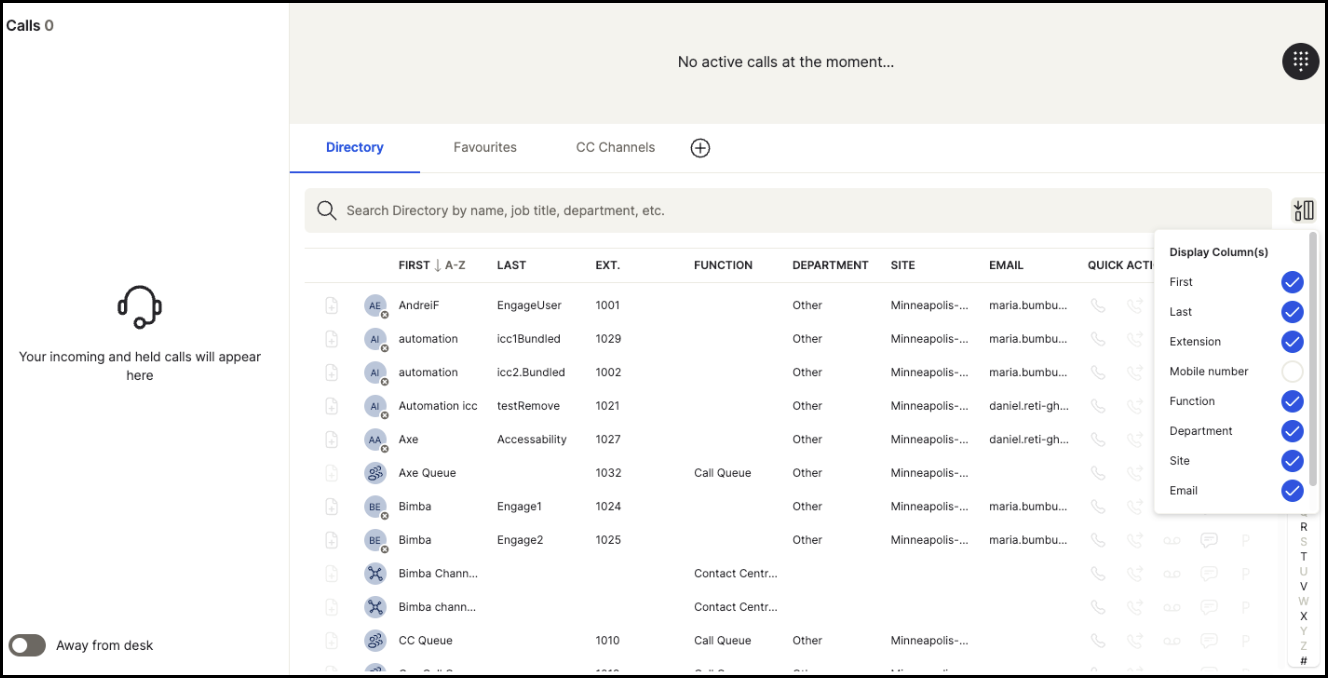The image size is (1328, 678).
Task: Click the add note icon beside AndreiF
Action: click(x=331, y=306)
